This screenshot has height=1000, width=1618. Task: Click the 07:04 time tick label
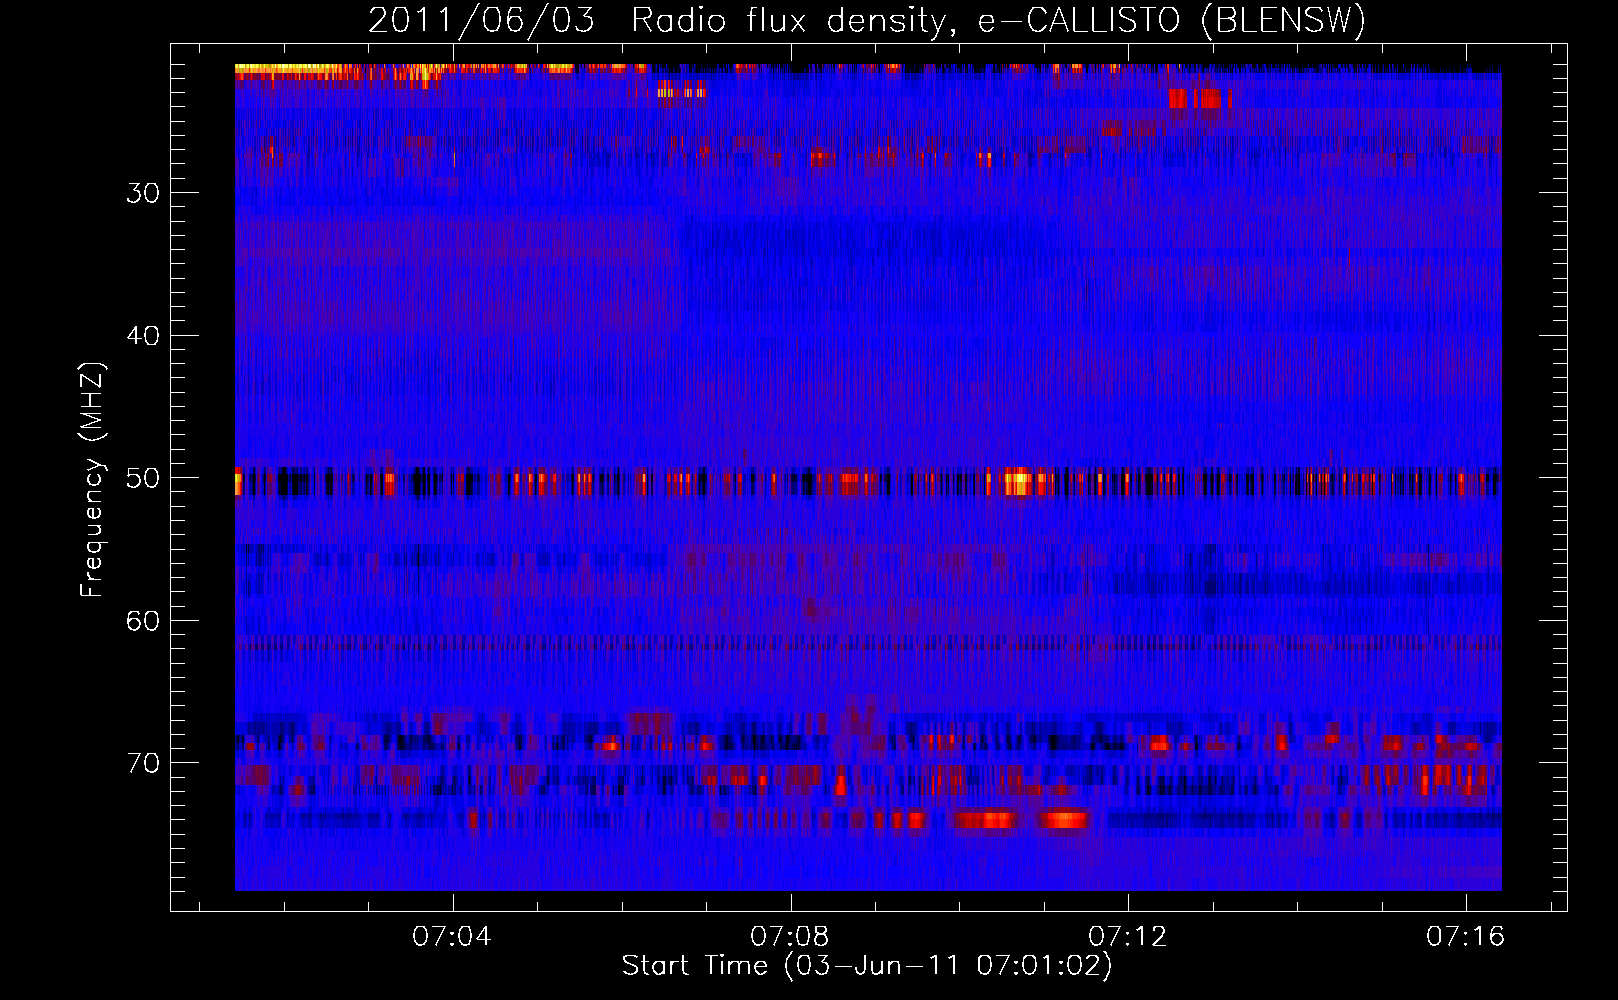(x=452, y=937)
